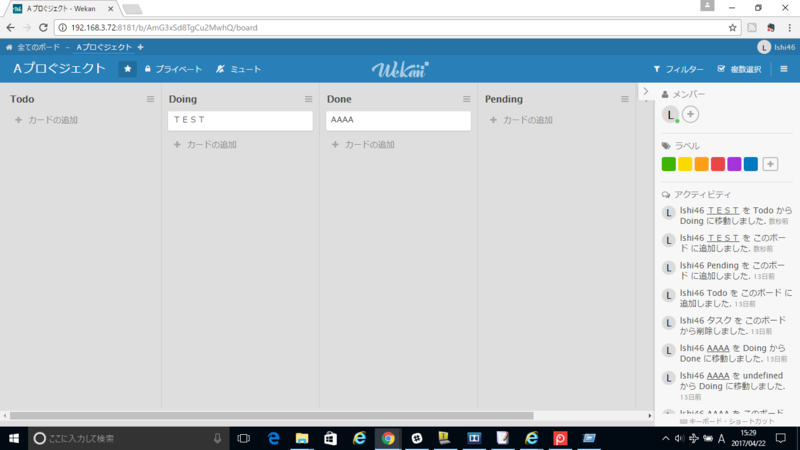Click Aプロジェクト breadcrumb link
800x450 pixels.
(104, 47)
